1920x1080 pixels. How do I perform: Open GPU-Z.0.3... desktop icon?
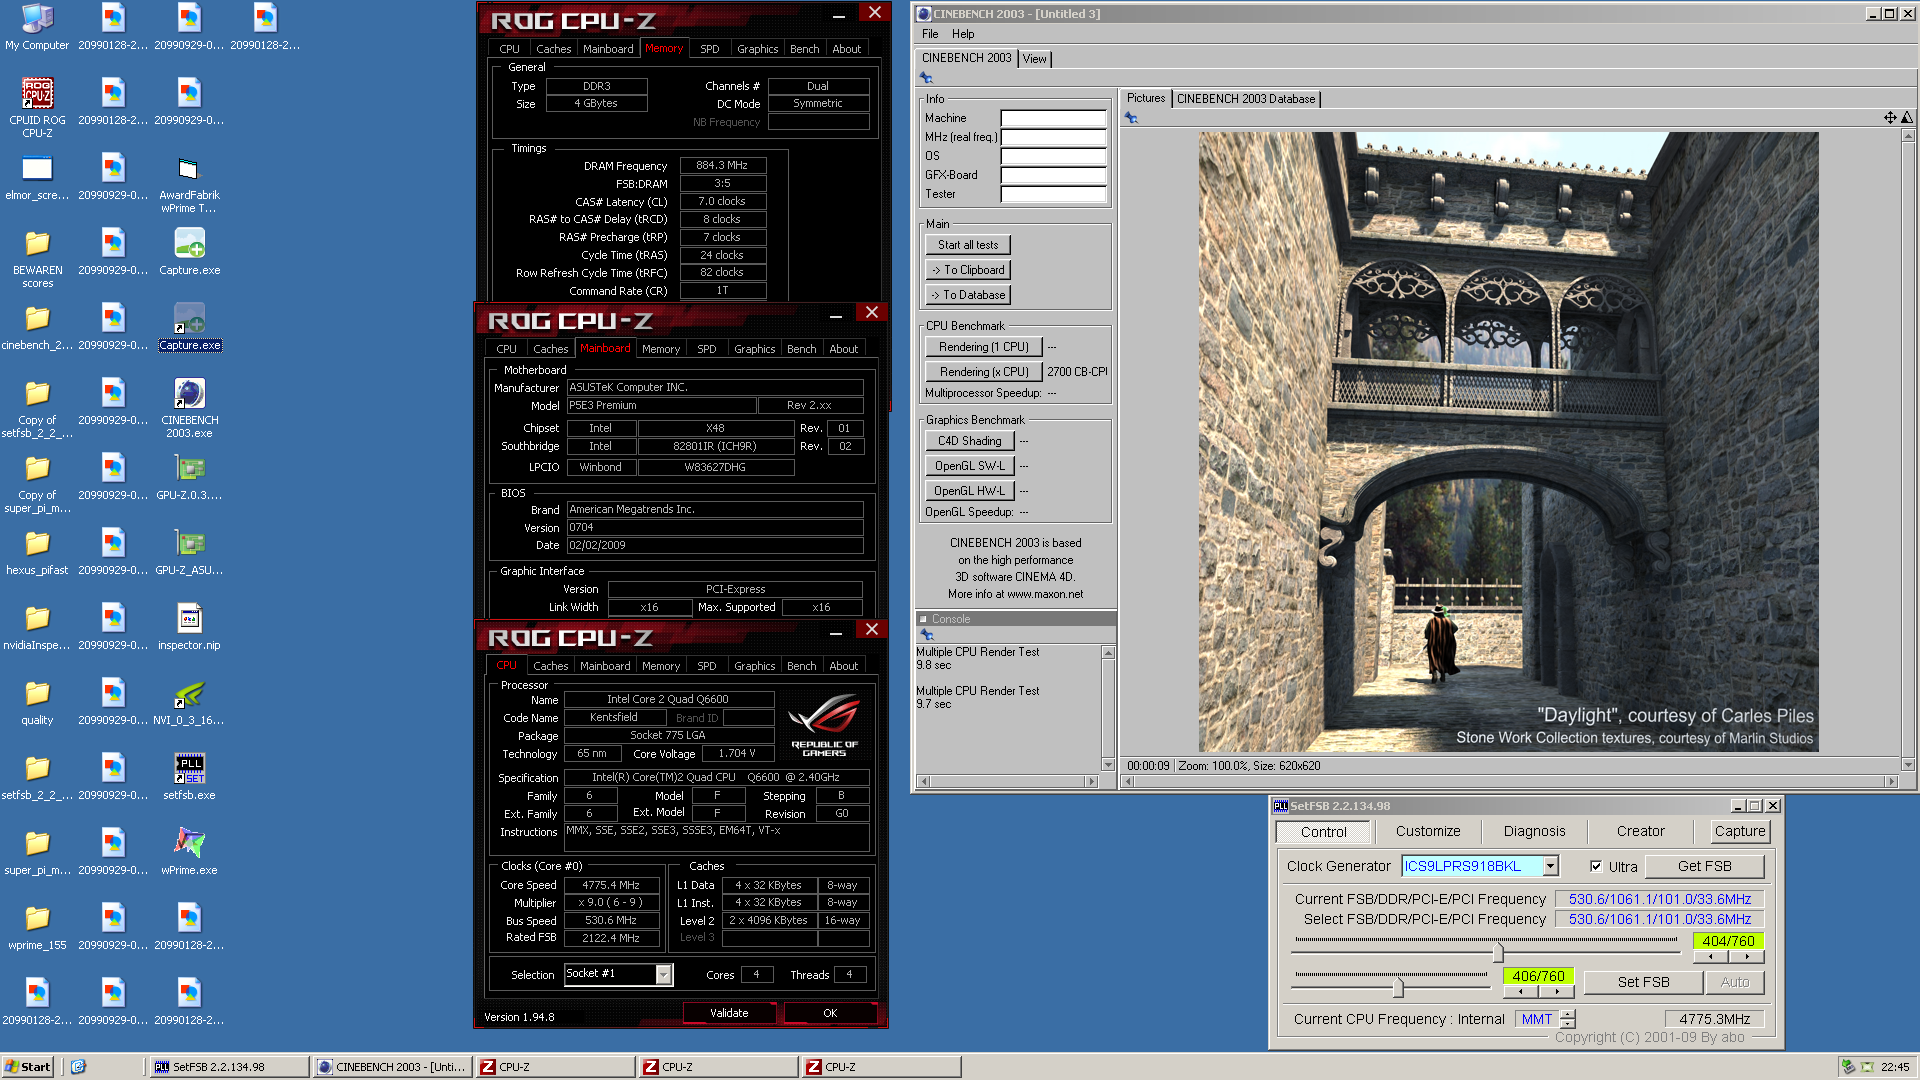pos(189,476)
